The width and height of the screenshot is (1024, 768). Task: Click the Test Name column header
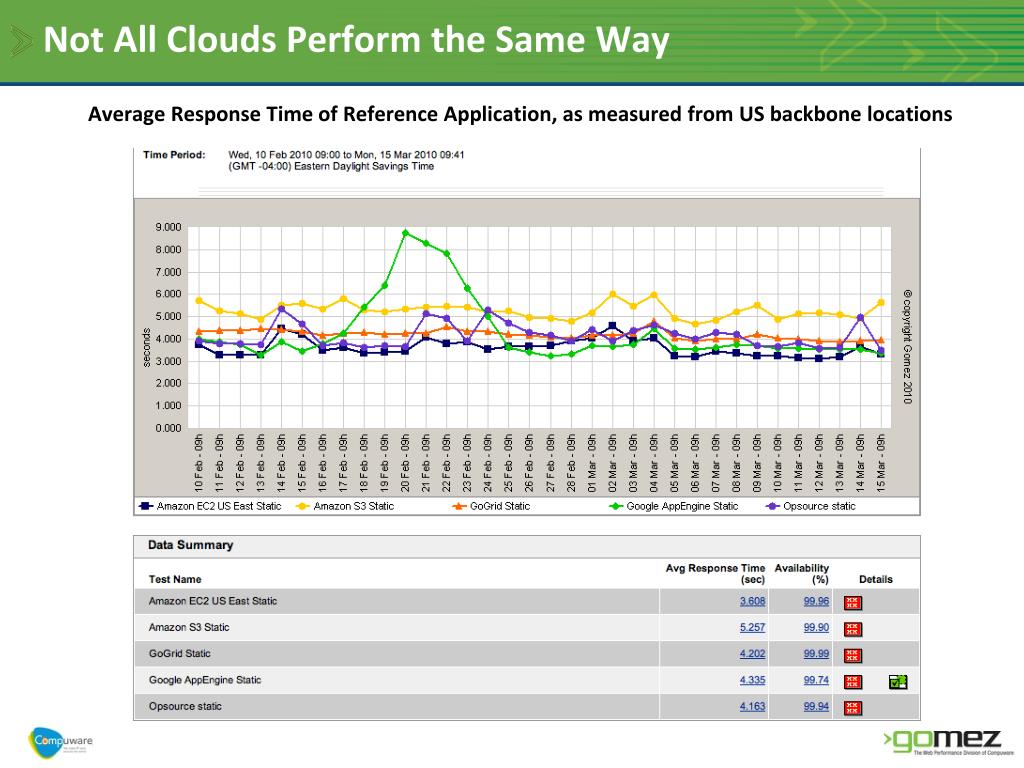click(175, 579)
